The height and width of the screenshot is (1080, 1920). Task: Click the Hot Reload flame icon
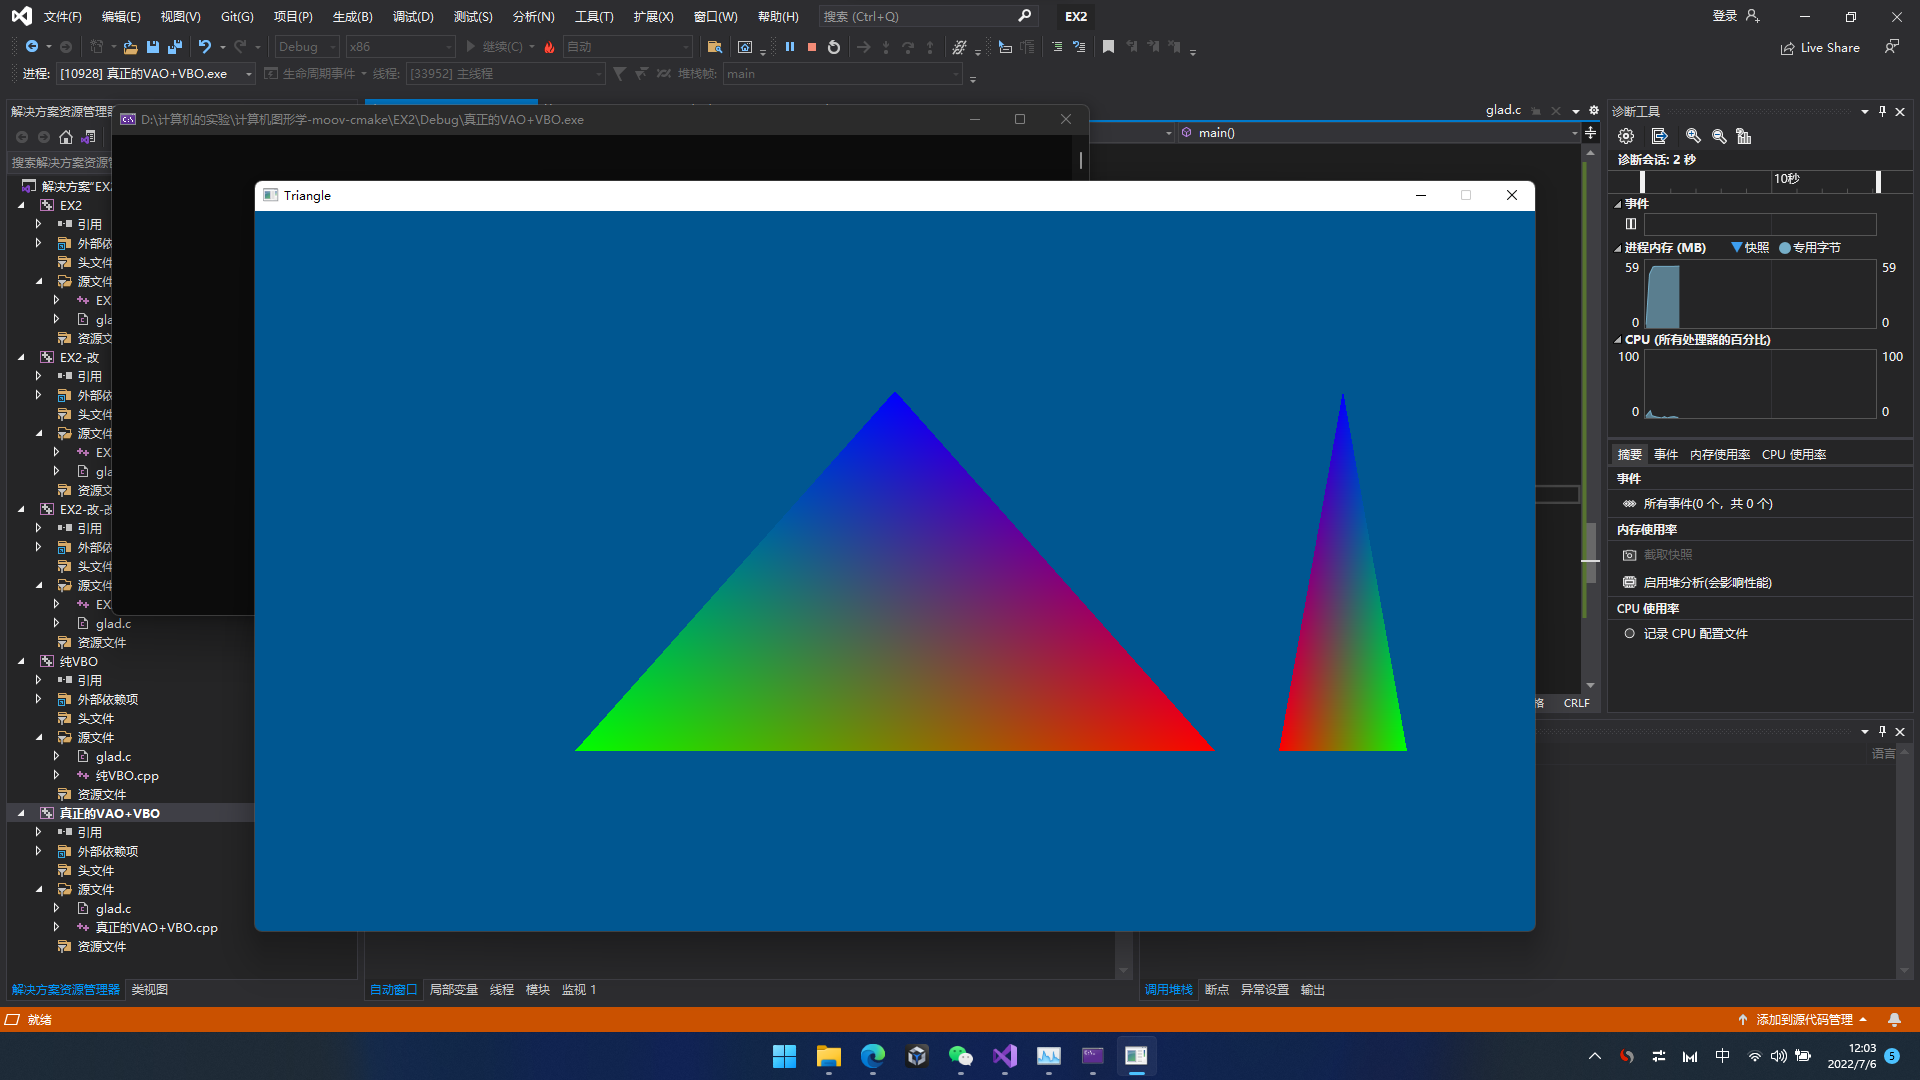[x=549, y=47]
